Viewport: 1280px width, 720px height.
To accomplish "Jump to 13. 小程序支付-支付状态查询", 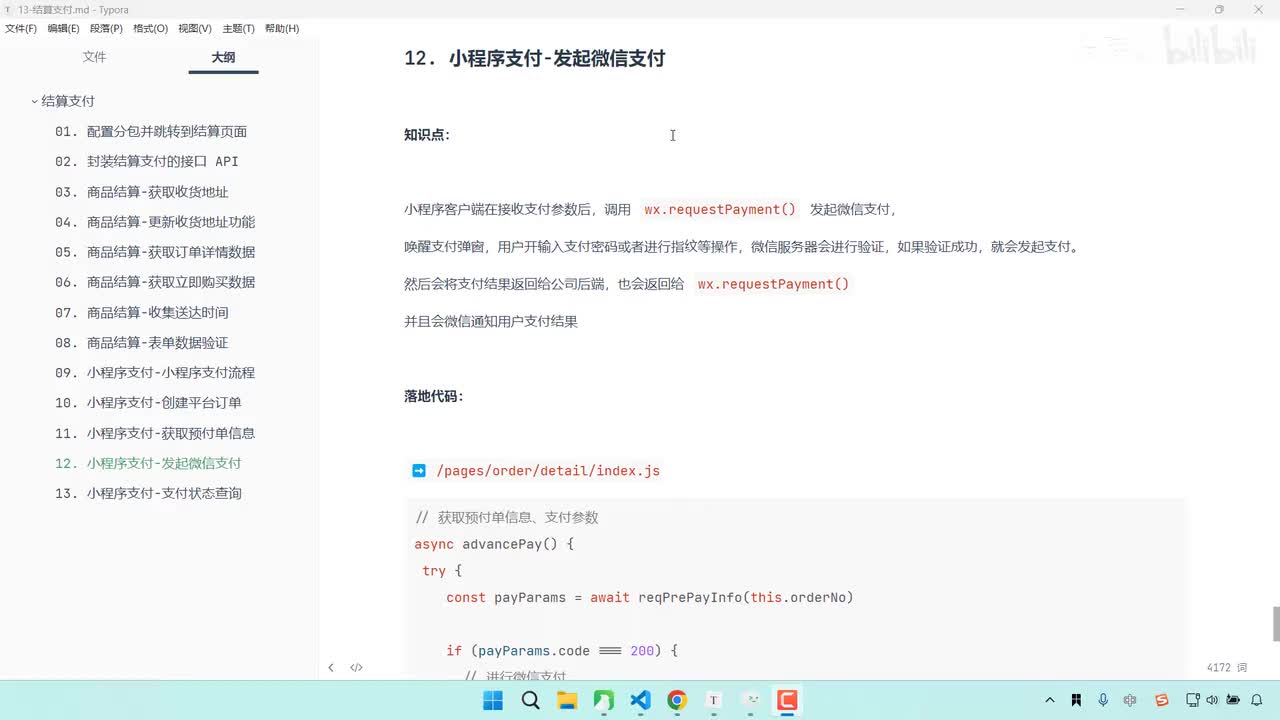I will (148, 493).
